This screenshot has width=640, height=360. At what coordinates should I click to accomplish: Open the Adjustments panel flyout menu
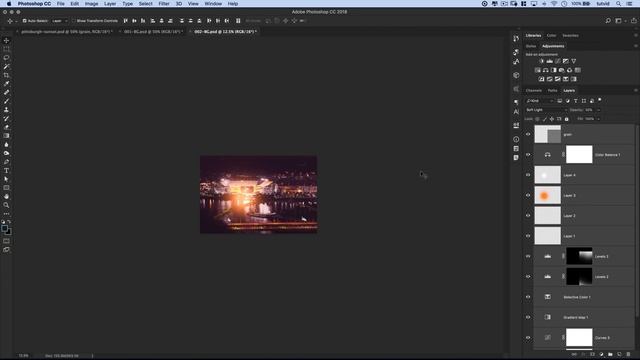(636, 46)
